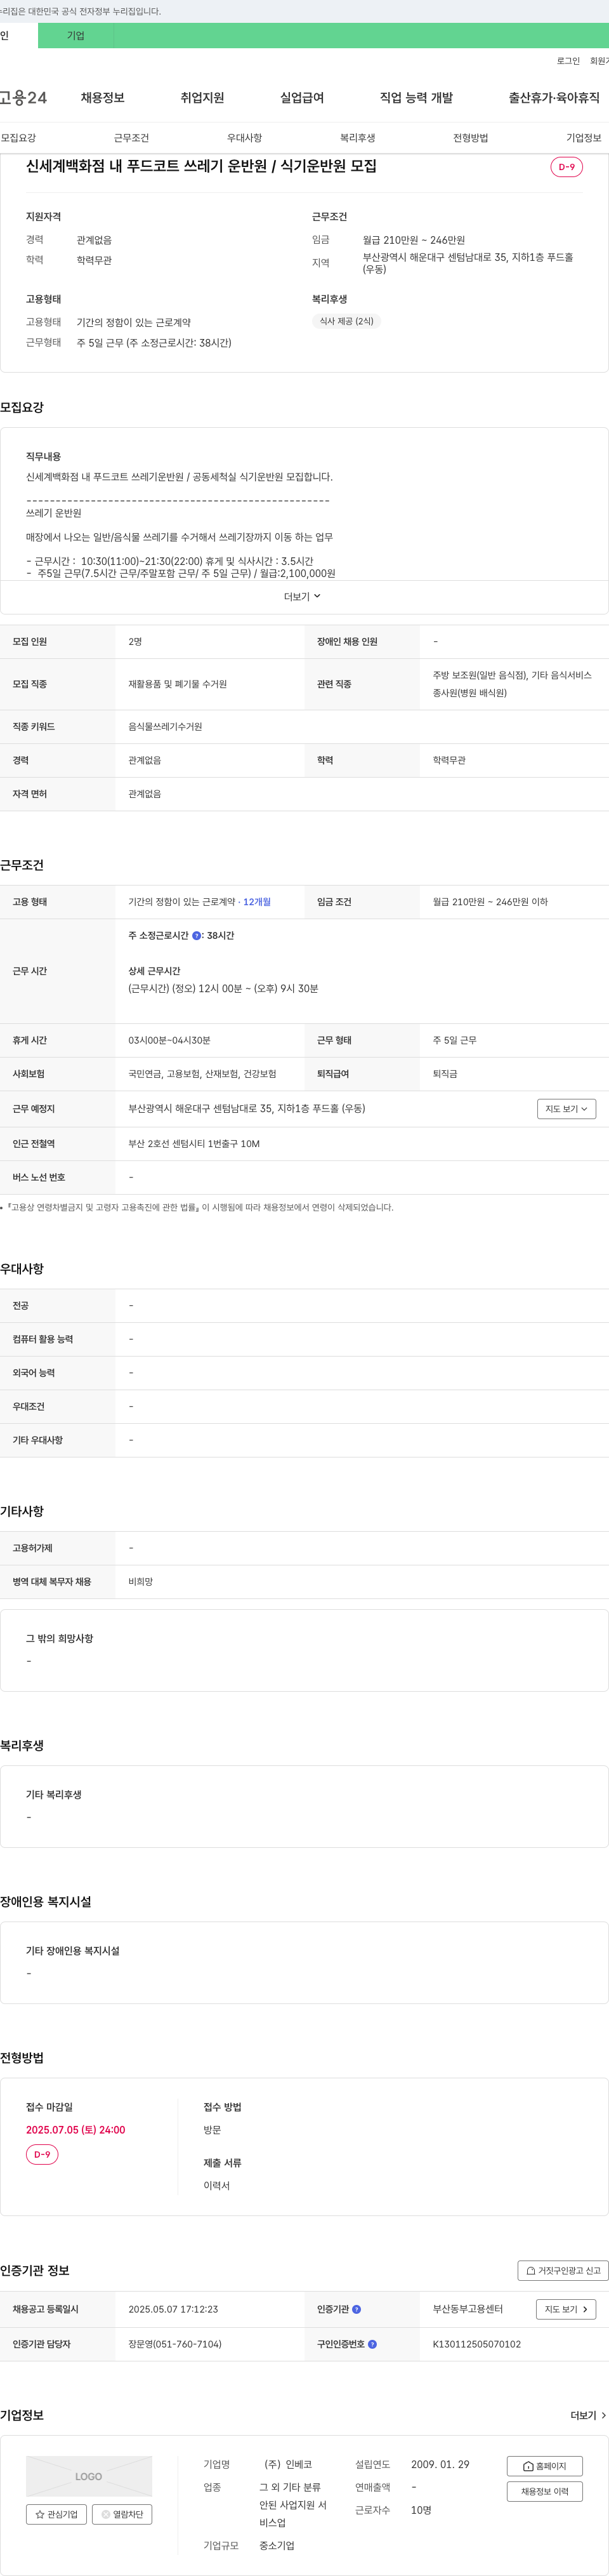Open 지도 보기 dropdown for workplace

(566, 1109)
